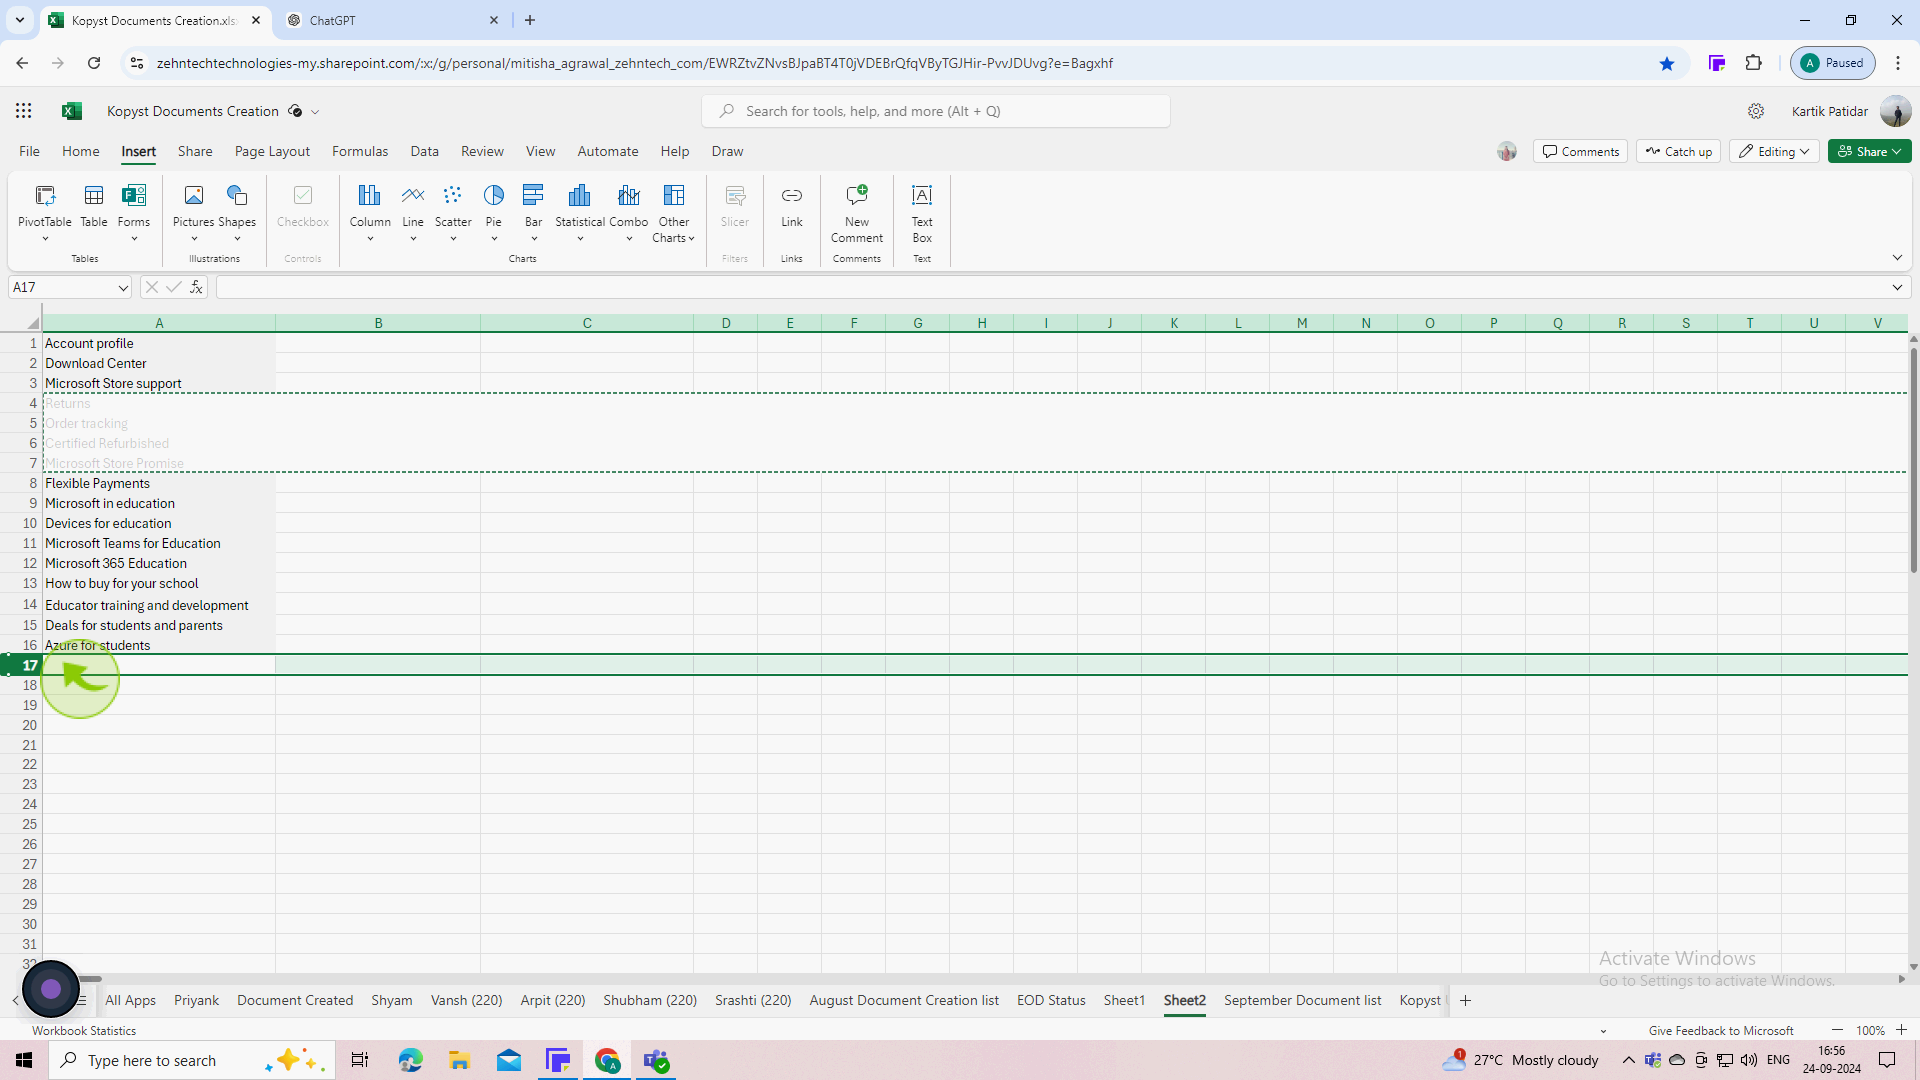The width and height of the screenshot is (1920, 1080).
Task: Open Workbook Statistics
Action: click(84, 1030)
